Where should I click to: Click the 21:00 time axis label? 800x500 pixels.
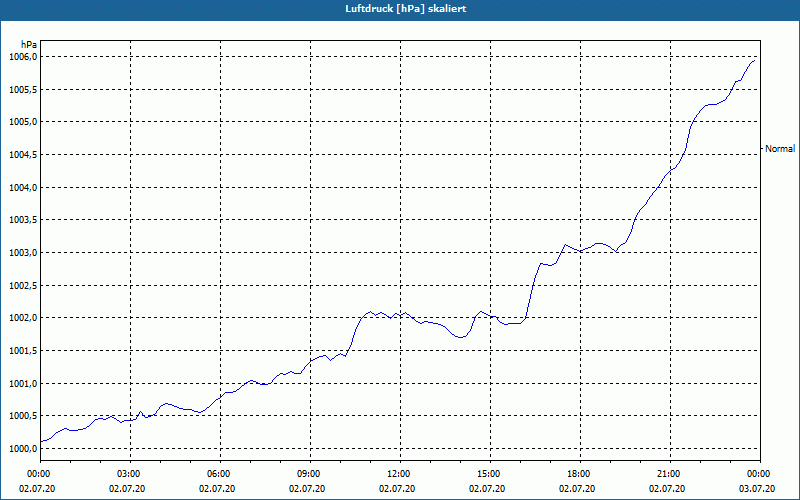tap(670, 474)
